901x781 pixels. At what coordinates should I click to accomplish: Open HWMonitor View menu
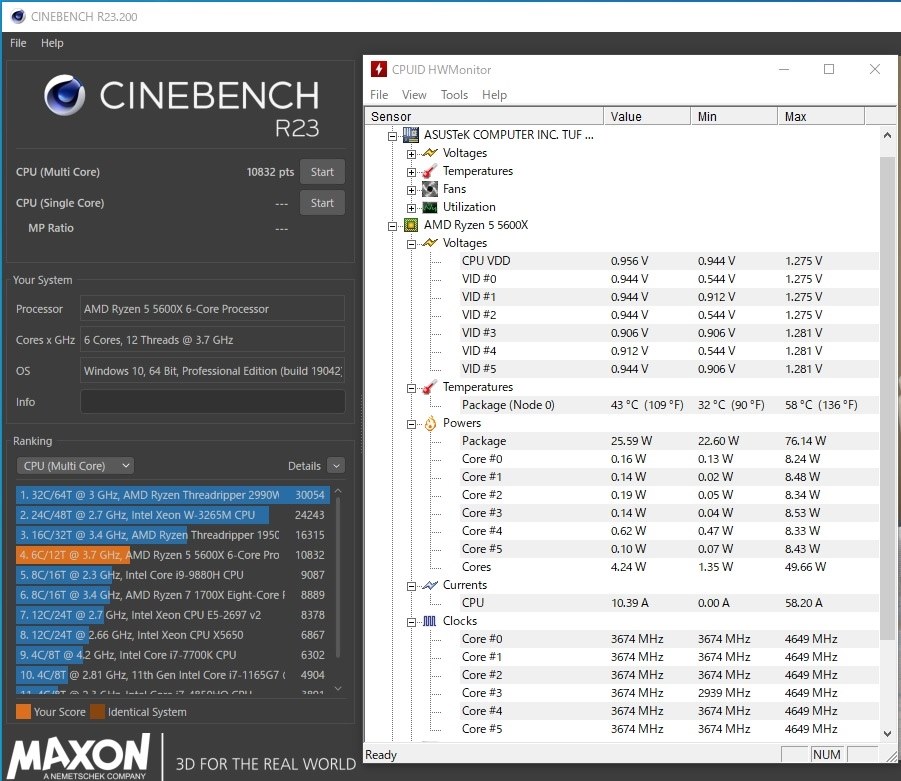414,95
